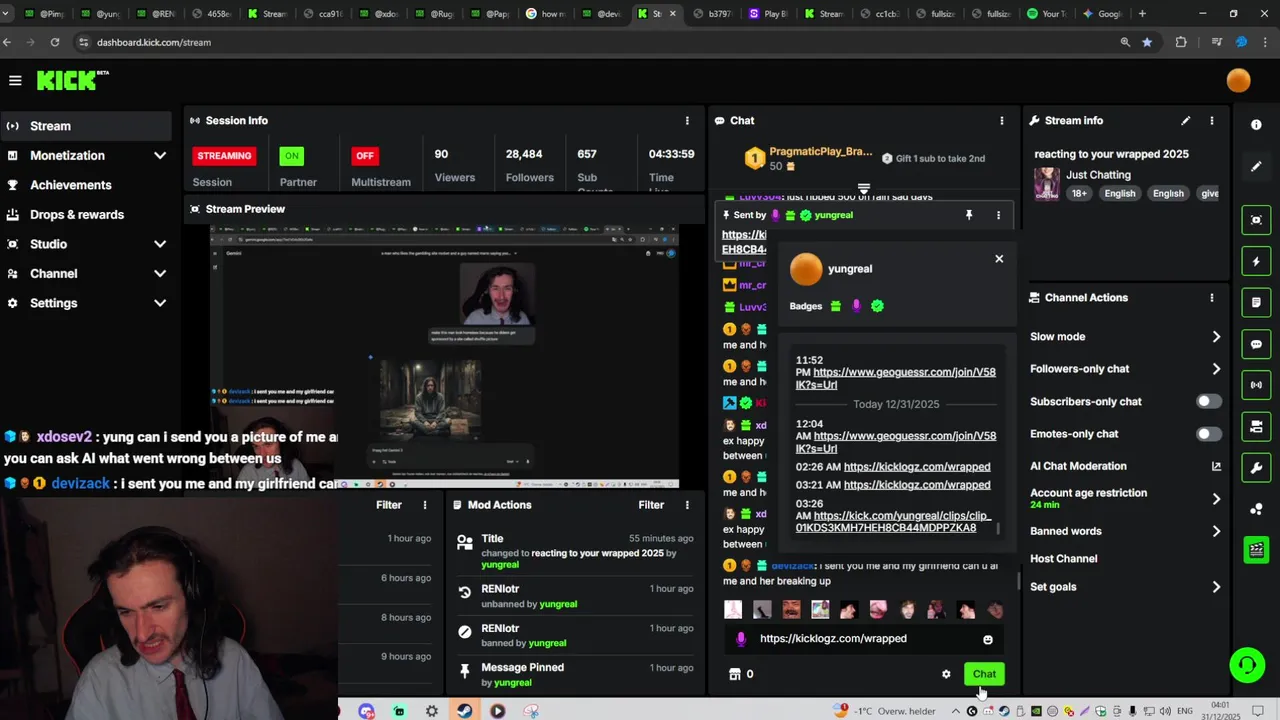
Task: Open Session Info three-dot options
Action: tap(687, 121)
